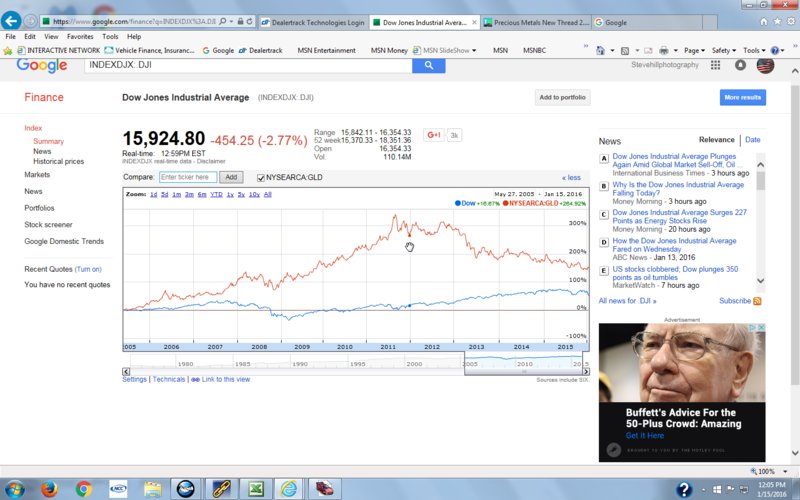This screenshot has height=500, width=800.
Task: Open the home button dropdown arrow
Action: (612, 51)
